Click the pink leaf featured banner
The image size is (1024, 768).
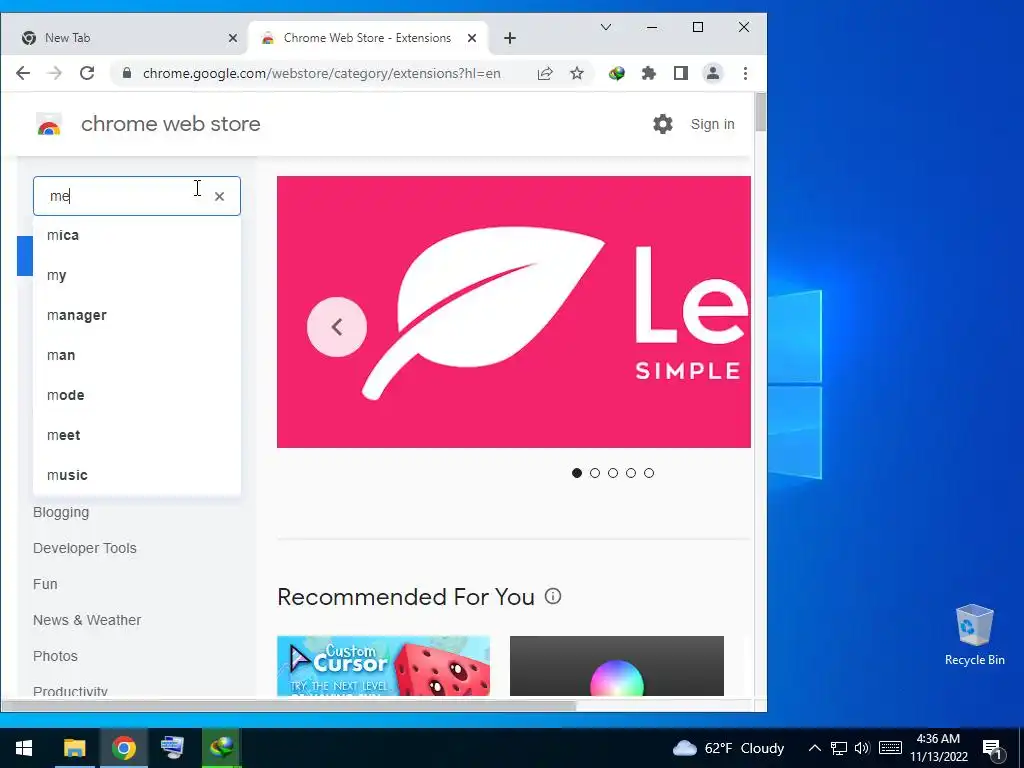point(514,312)
